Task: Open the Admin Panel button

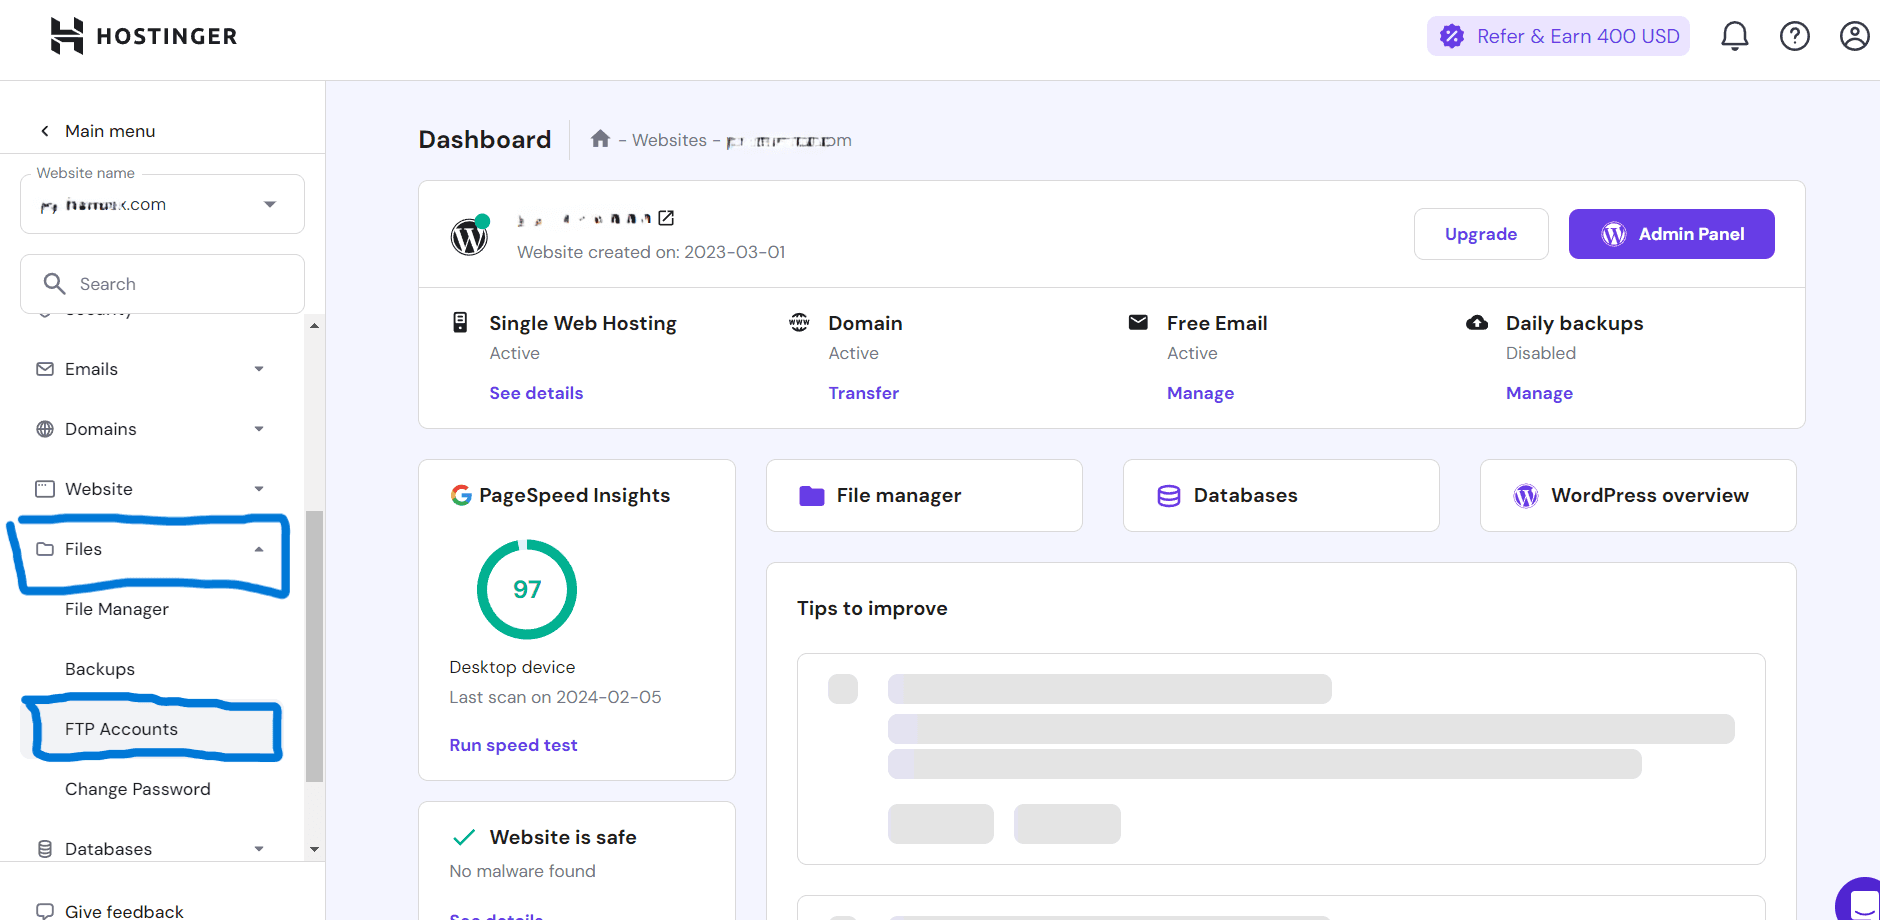Action: coord(1672,234)
